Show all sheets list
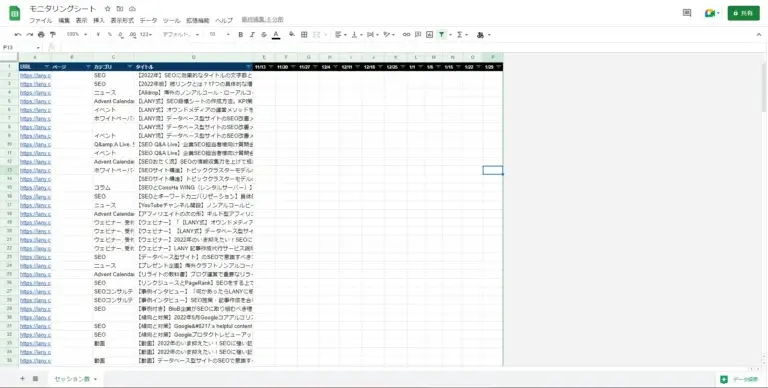 [x=35, y=379]
